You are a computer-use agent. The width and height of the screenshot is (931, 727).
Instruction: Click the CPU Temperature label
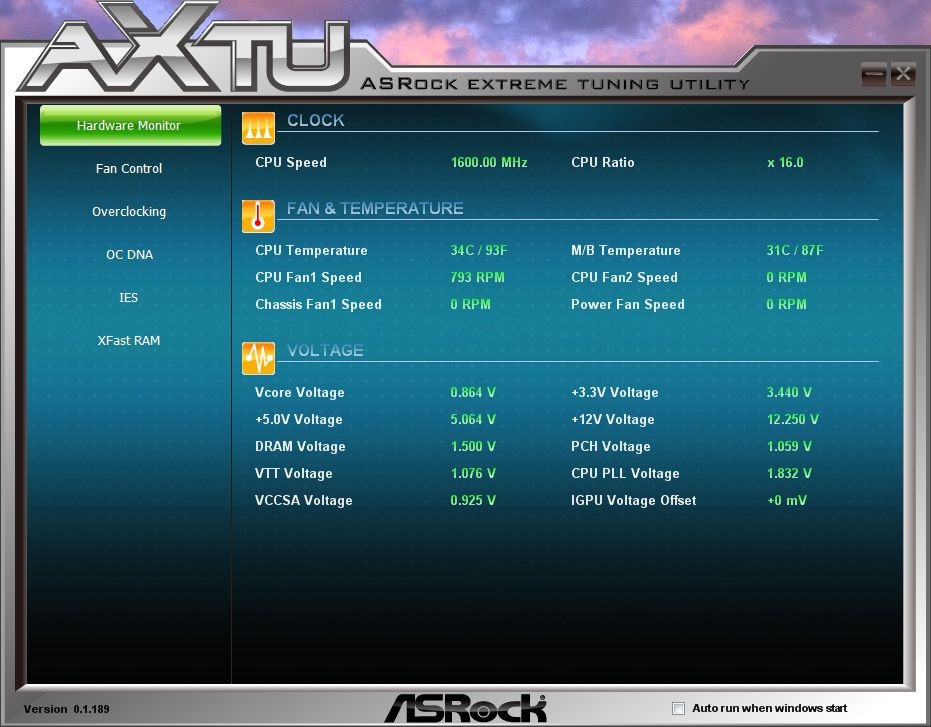tap(311, 251)
